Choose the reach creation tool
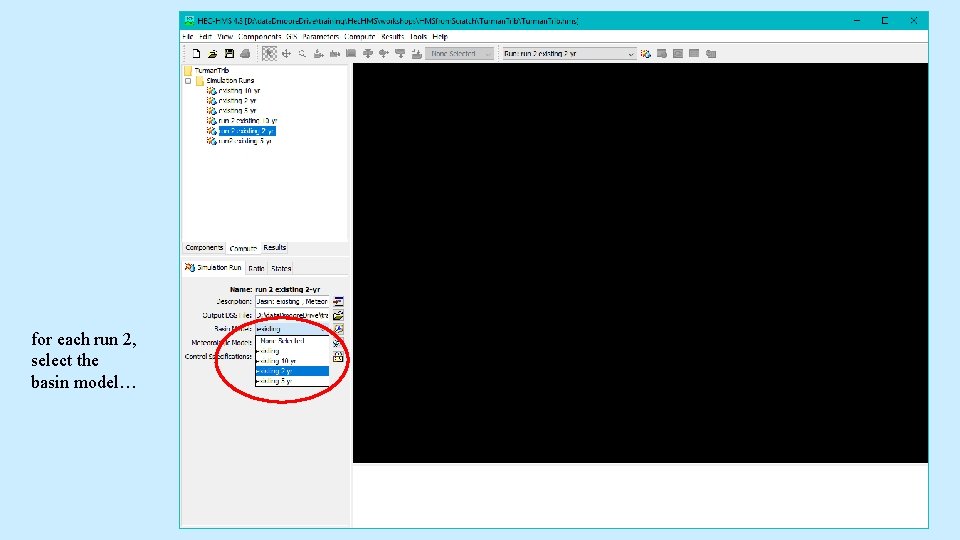960x540 pixels. click(x=335, y=54)
